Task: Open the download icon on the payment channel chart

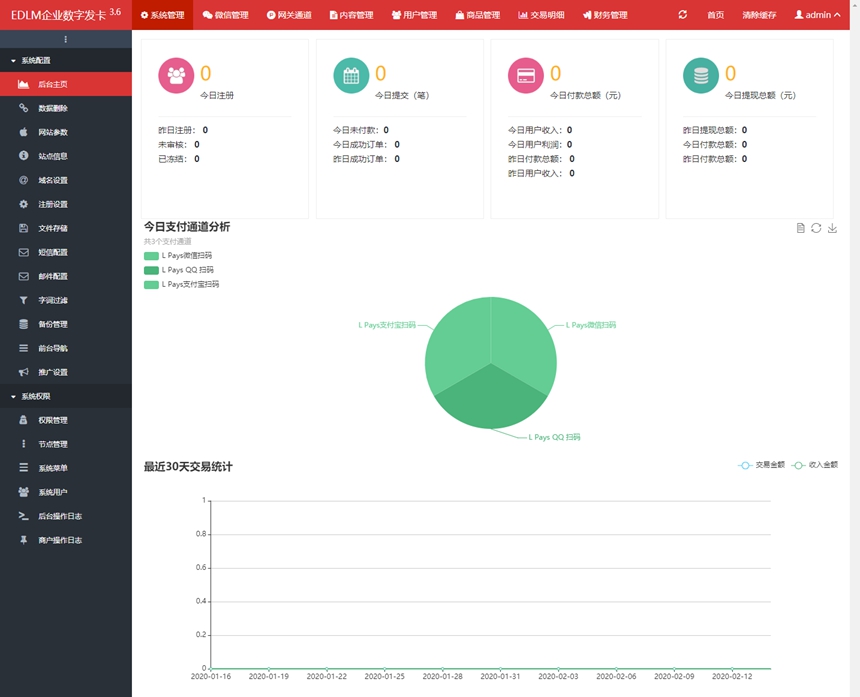Action: point(831,228)
